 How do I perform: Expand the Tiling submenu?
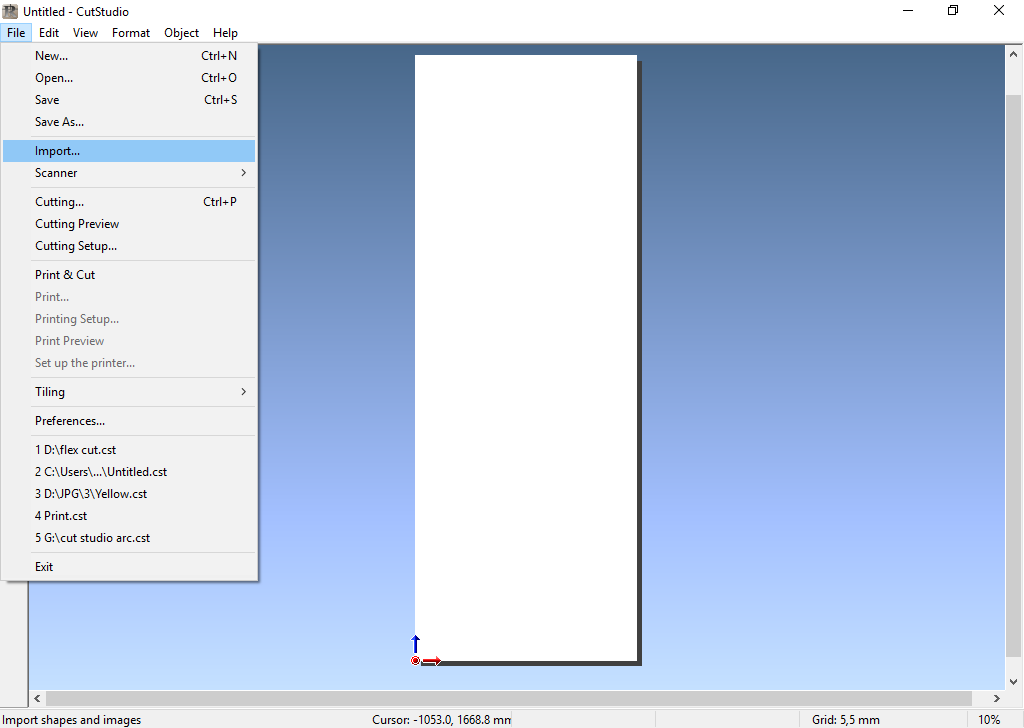129,392
